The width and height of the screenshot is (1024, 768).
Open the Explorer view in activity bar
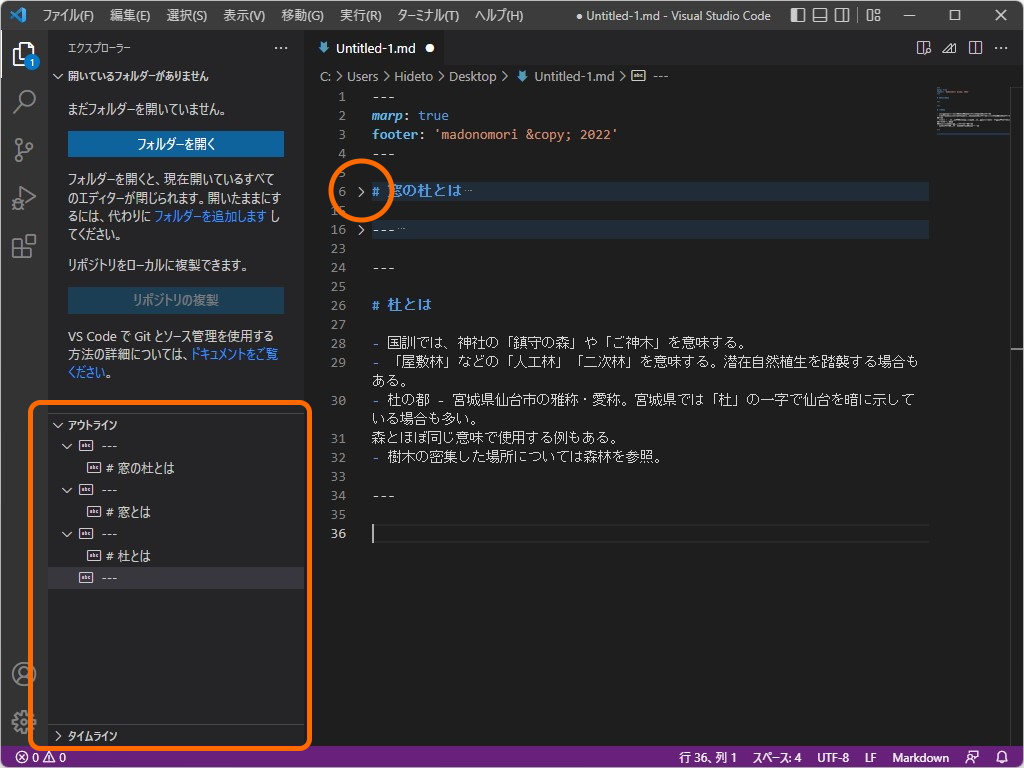coord(24,55)
